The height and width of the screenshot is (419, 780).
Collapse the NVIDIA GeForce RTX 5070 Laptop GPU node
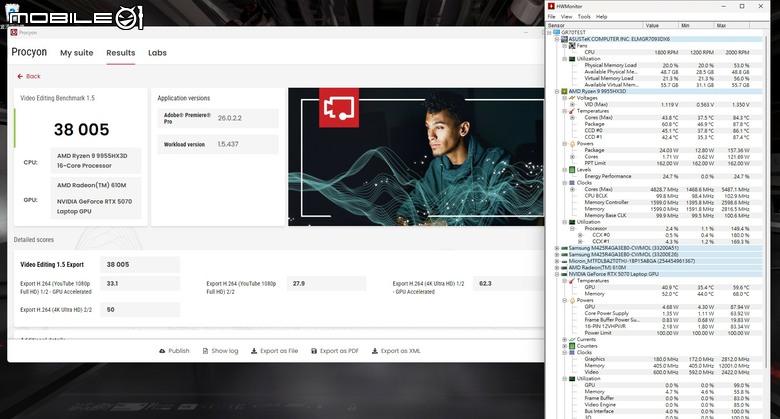557,274
